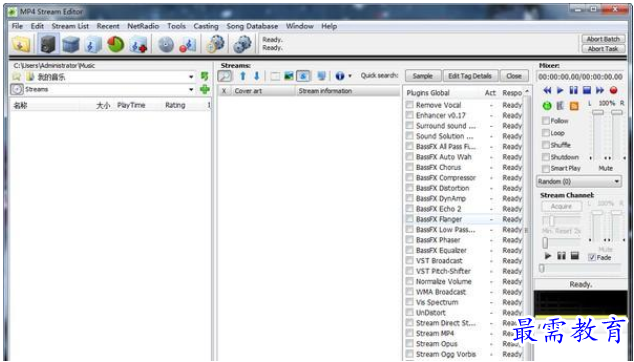Open the Tools menu
Viewport: 634px width, 362px height.
point(176,26)
